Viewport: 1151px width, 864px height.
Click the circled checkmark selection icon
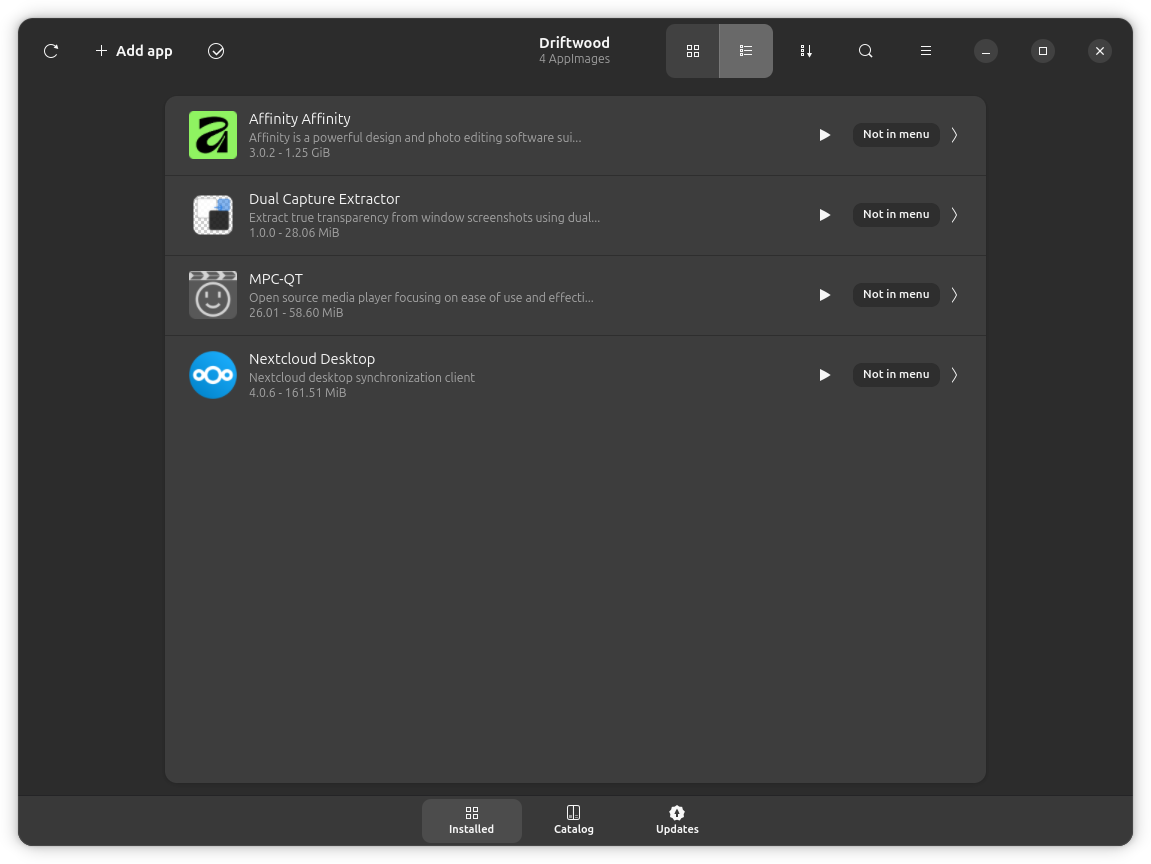216,51
